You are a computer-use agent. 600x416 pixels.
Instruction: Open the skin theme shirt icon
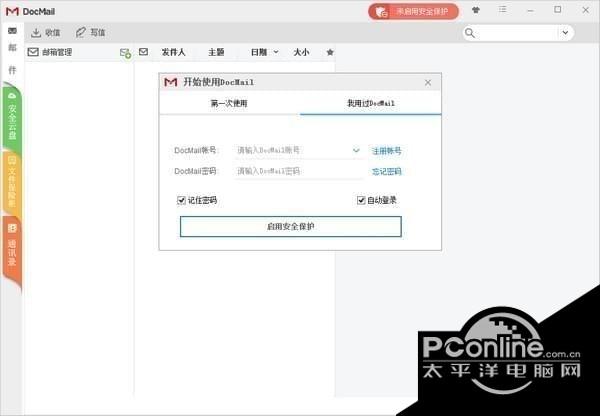tap(476, 10)
